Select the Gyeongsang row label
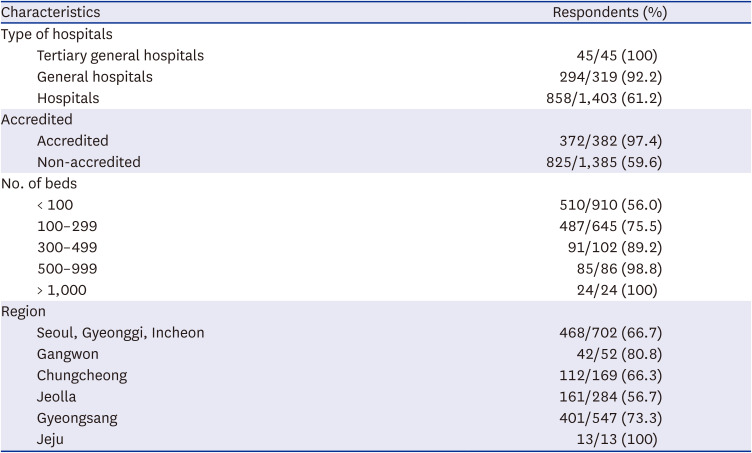This screenshot has height=453, width=752. pos(77,418)
